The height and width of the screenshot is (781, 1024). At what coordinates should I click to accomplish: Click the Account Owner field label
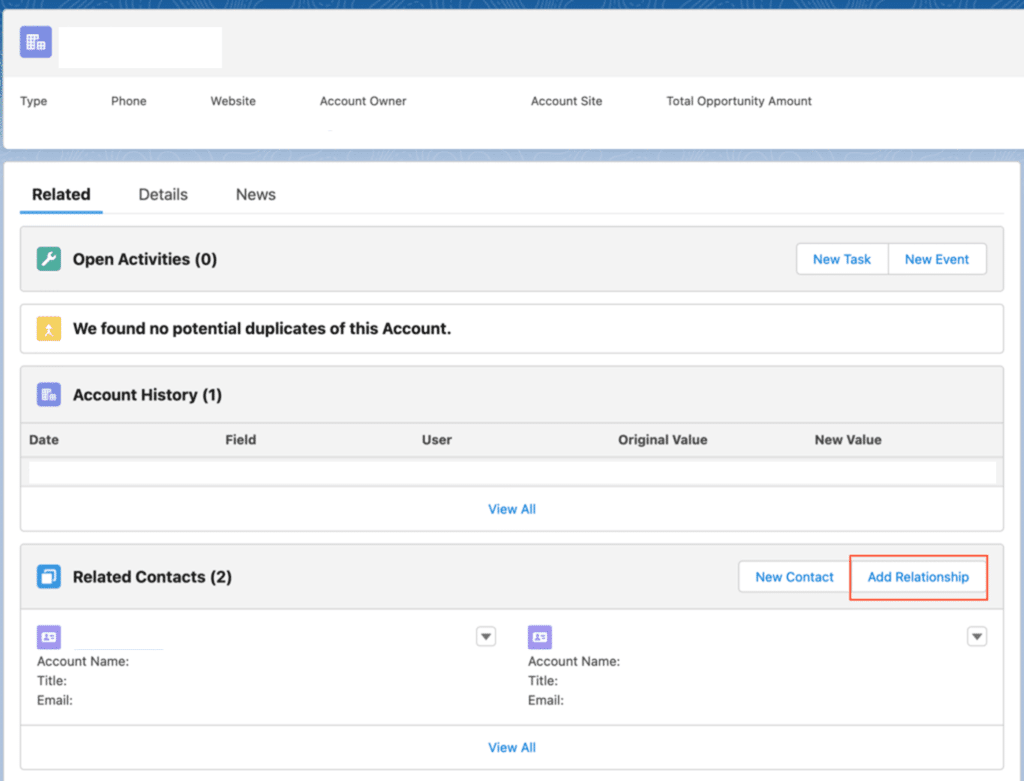coord(363,101)
